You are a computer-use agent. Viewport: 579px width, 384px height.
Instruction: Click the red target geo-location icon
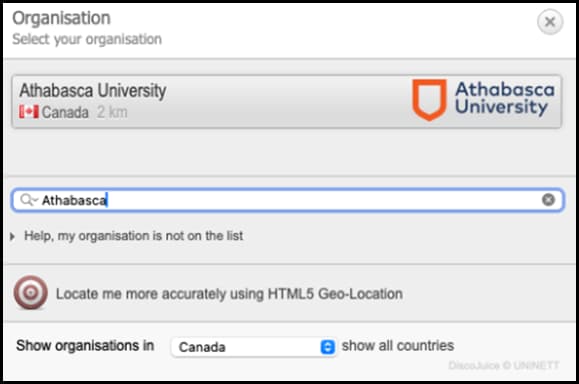31,292
